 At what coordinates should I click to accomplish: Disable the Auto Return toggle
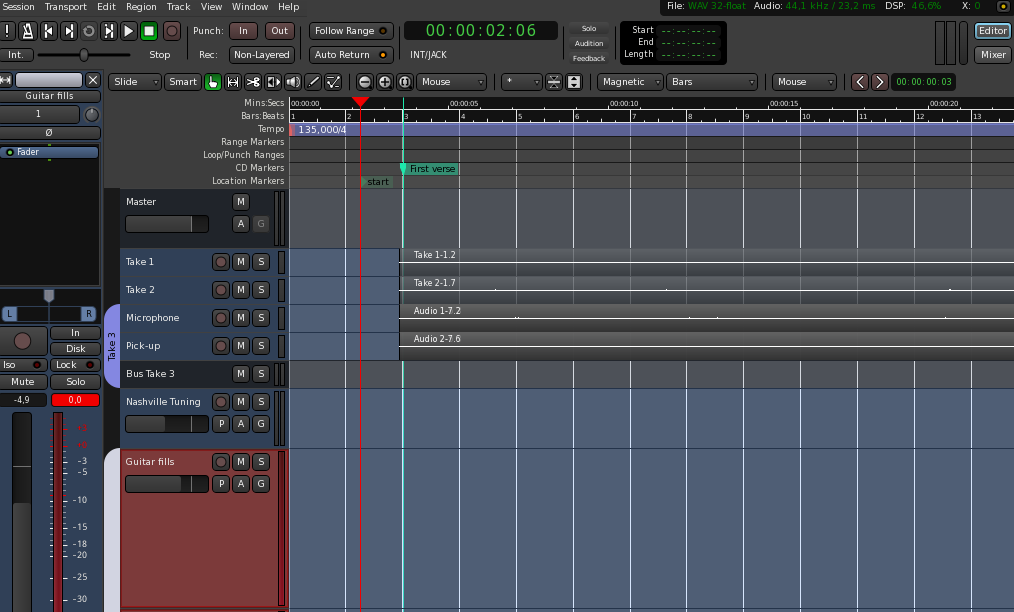350,55
